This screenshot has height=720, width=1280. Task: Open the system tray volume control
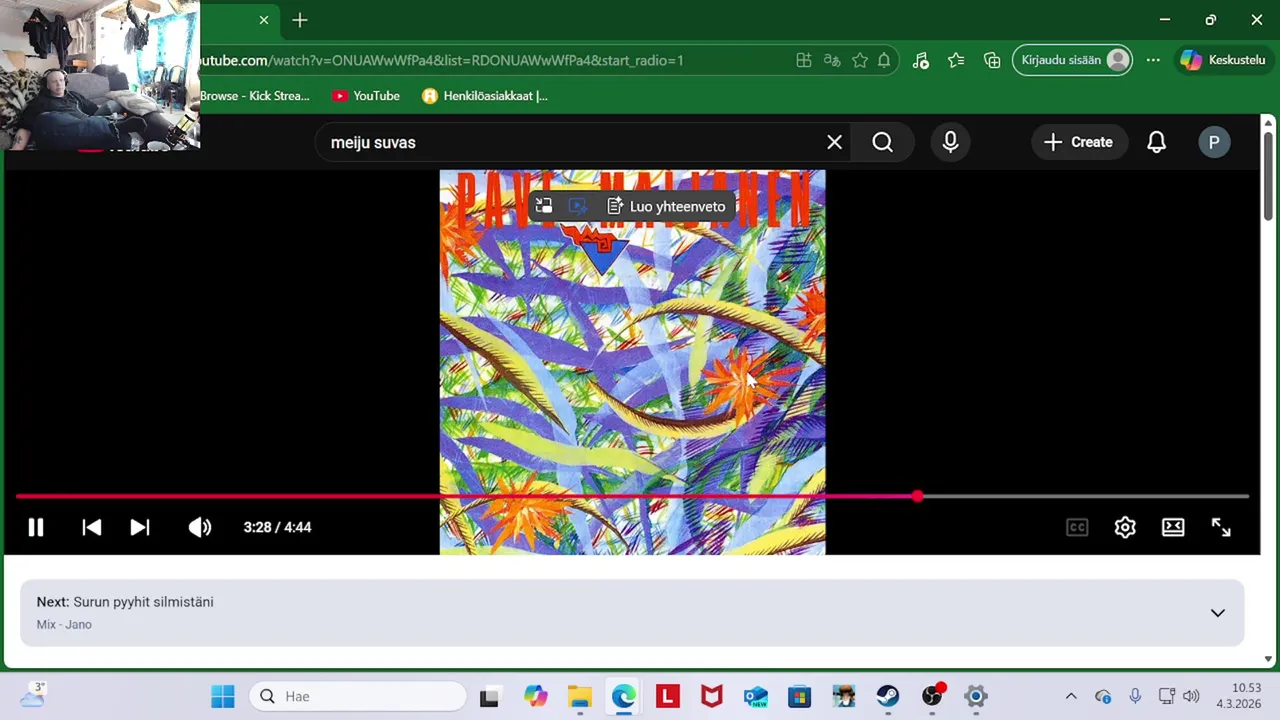1190,696
